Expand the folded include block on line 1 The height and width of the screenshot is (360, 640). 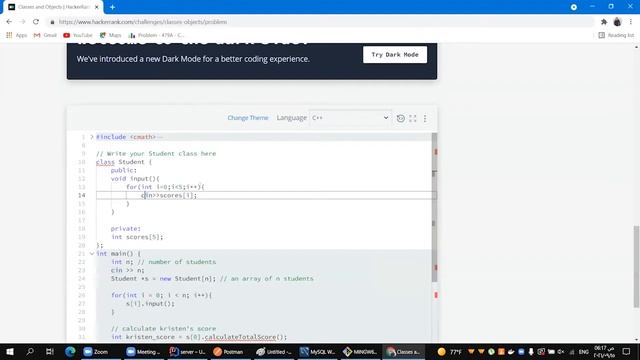click(x=92, y=137)
